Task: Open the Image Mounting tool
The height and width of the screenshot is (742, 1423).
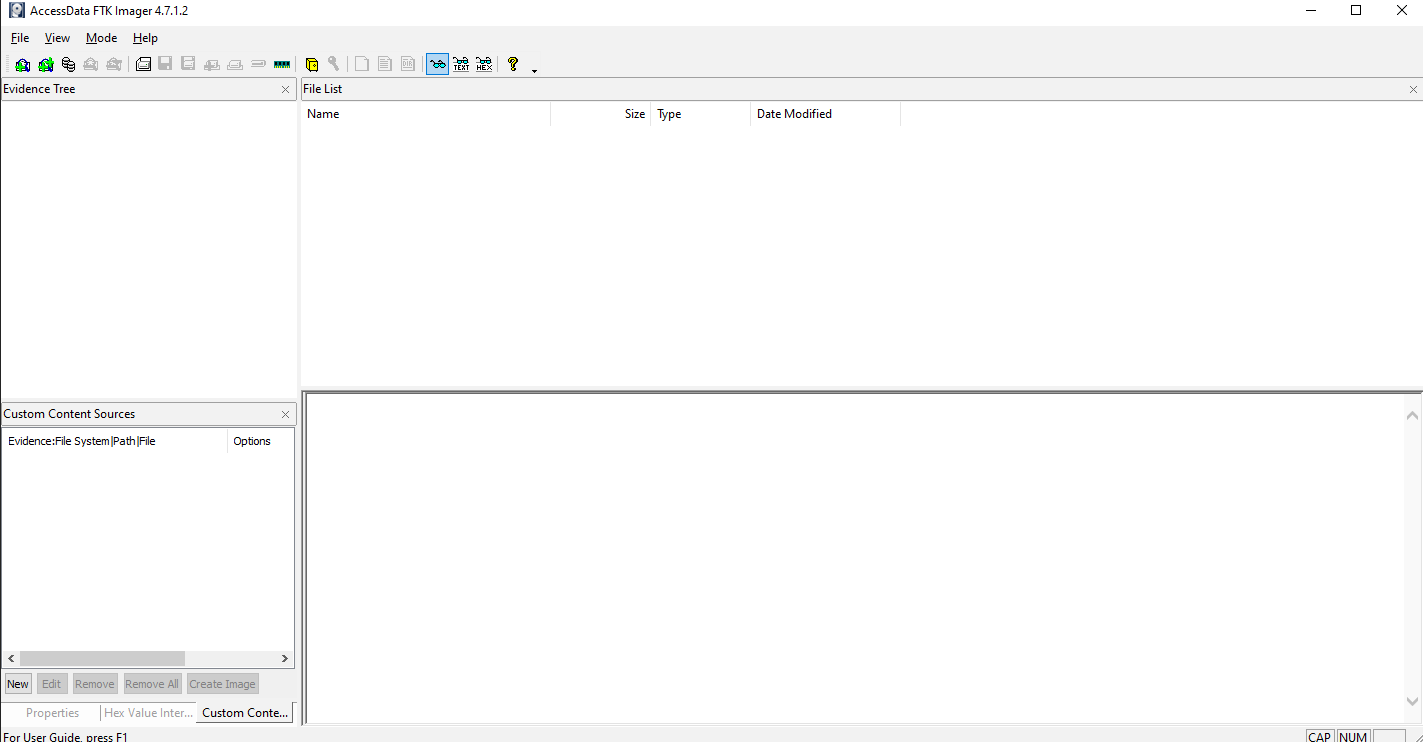Action: click(68, 64)
